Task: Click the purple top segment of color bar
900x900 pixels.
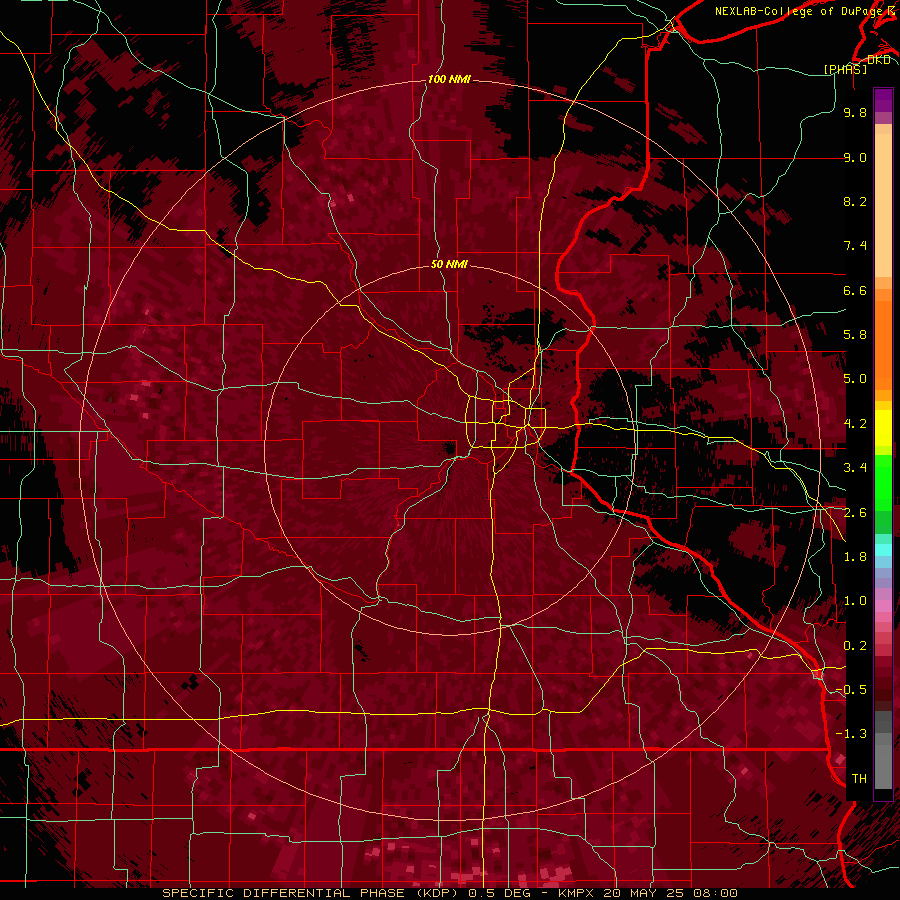Action: pos(883,100)
